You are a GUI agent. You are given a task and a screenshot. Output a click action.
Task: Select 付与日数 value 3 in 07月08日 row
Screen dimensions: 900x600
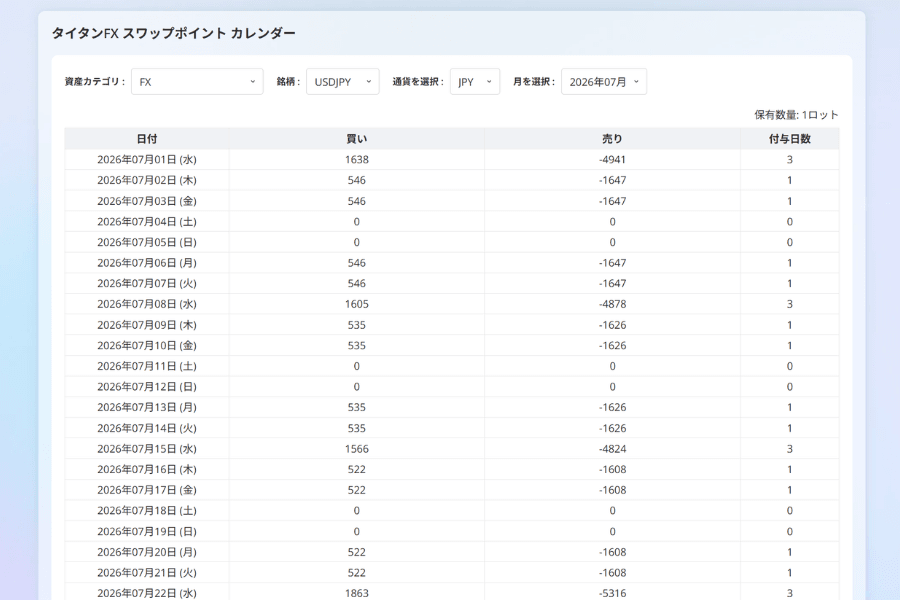click(790, 304)
